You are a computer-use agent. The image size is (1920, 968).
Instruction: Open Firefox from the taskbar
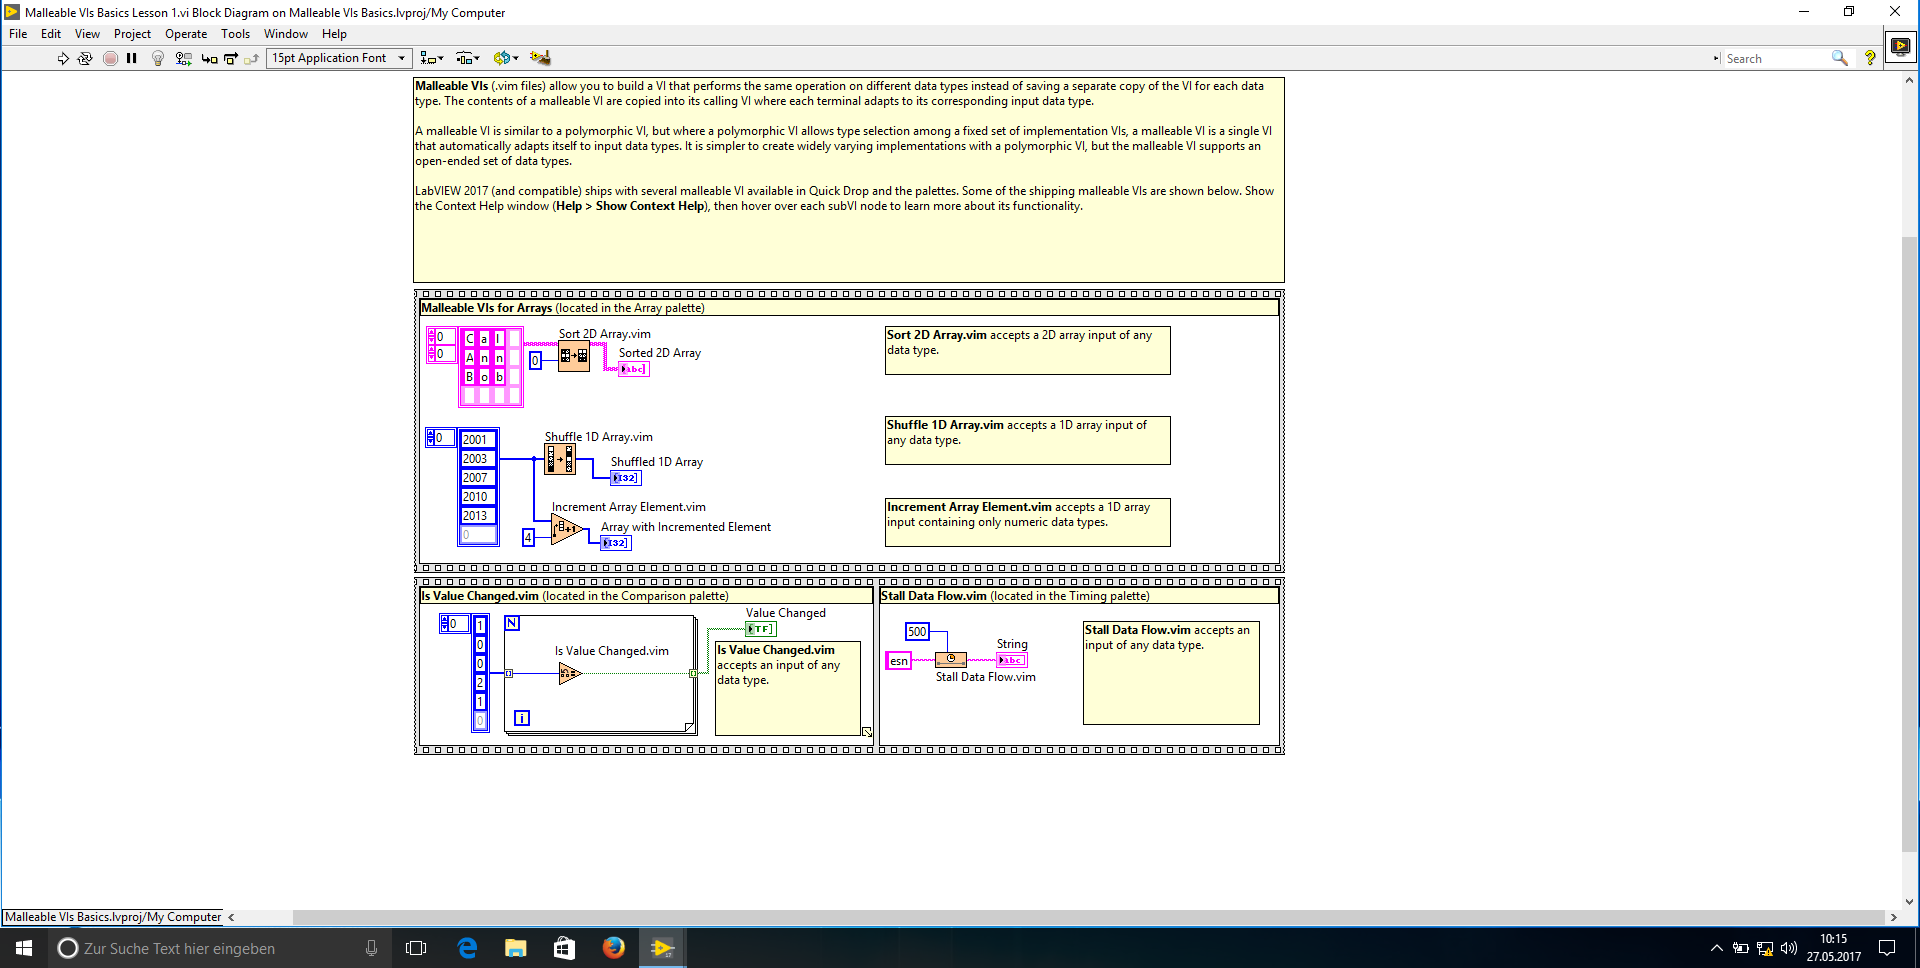614,948
